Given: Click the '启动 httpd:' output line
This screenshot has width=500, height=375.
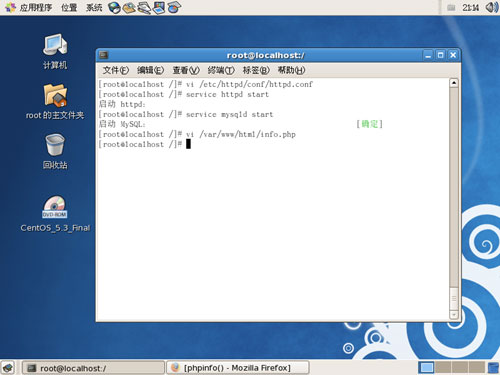Looking at the screenshot, I should [x=122, y=104].
